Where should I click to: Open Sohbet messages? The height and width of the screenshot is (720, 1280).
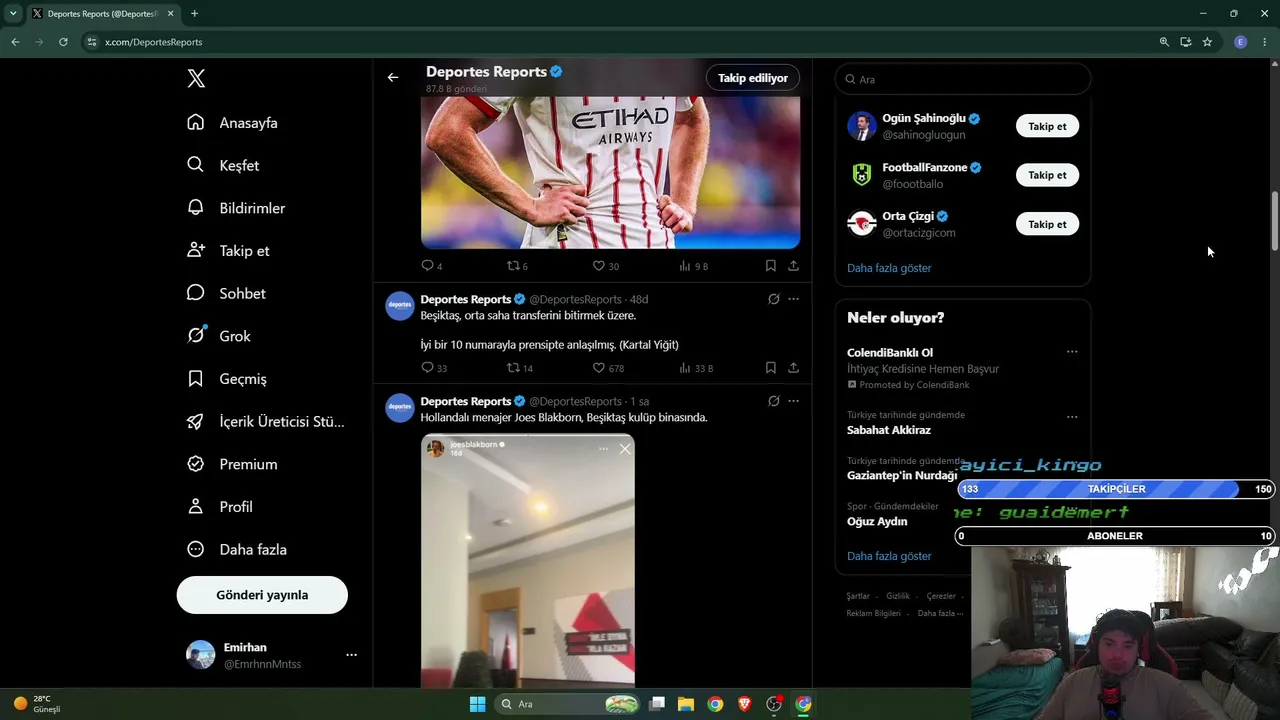(226, 293)
